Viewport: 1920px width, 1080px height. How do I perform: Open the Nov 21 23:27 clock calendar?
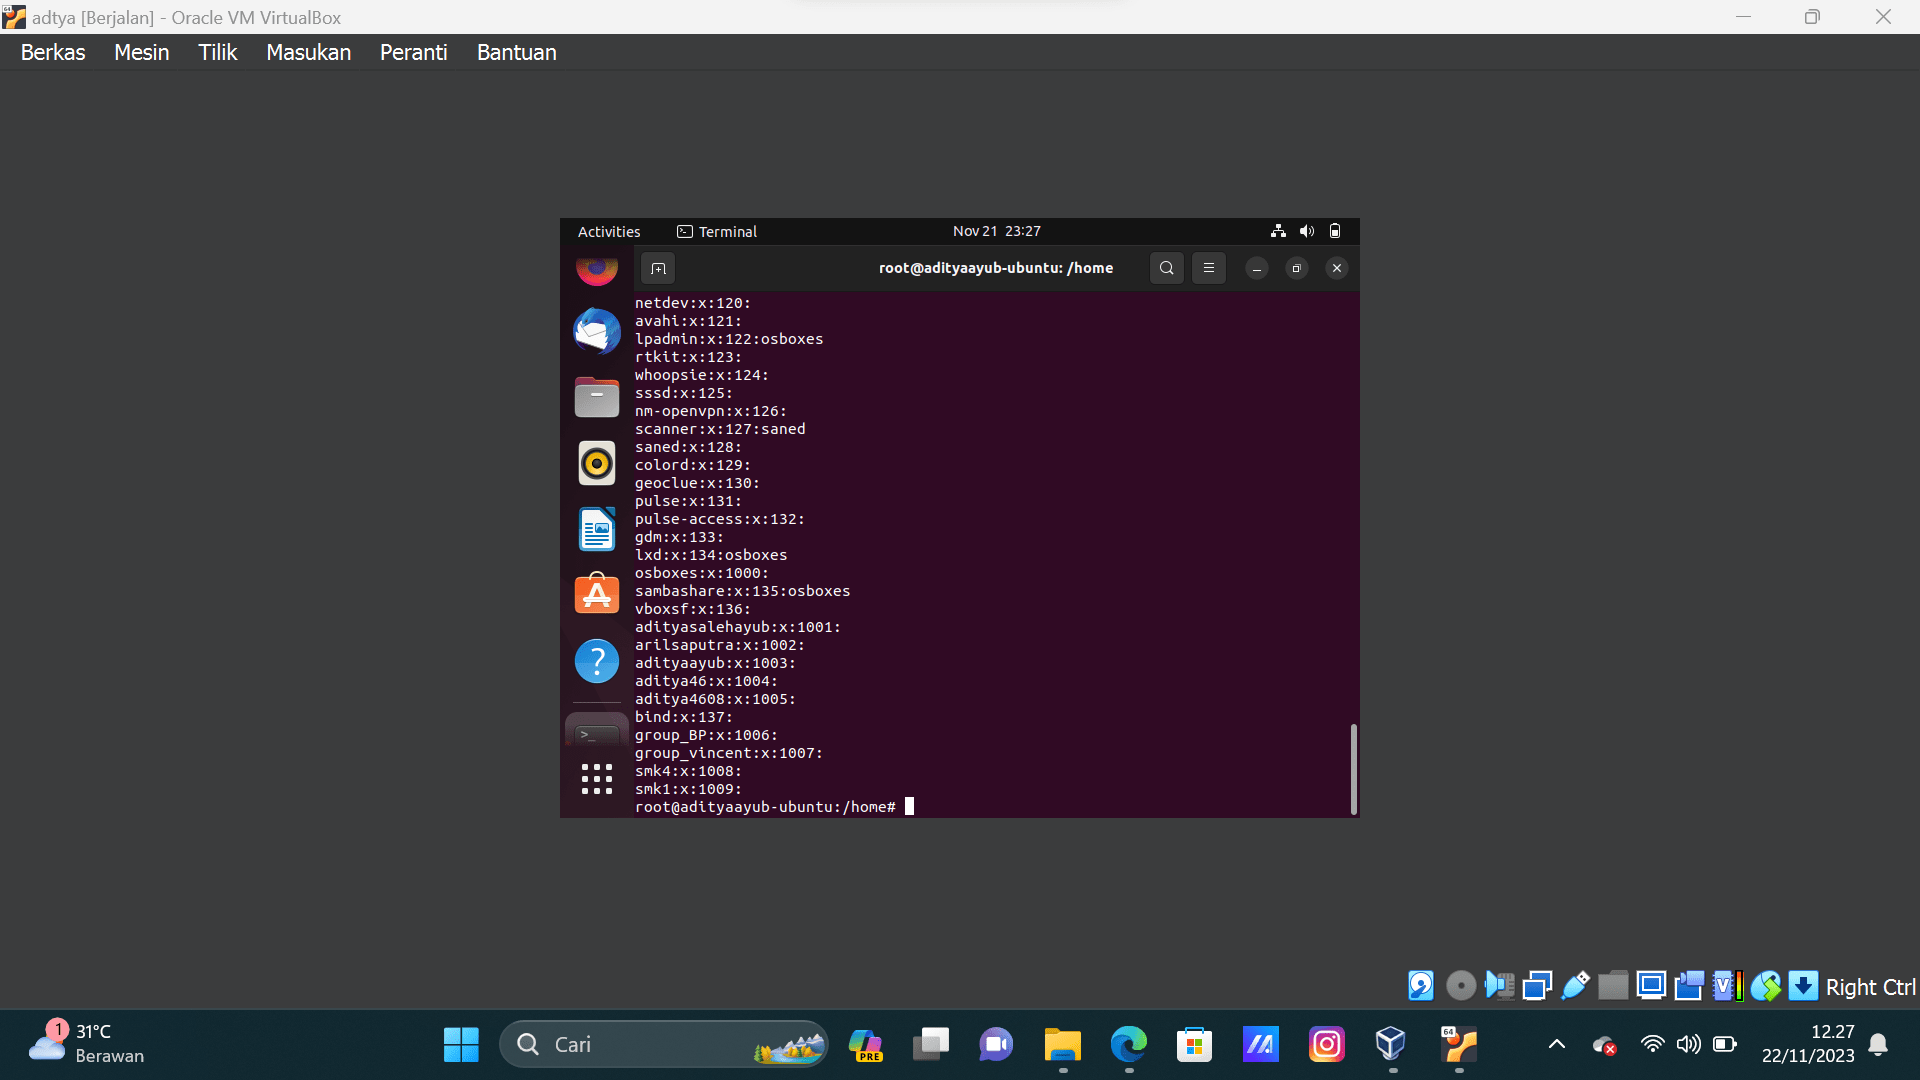[x=996, y=231]
